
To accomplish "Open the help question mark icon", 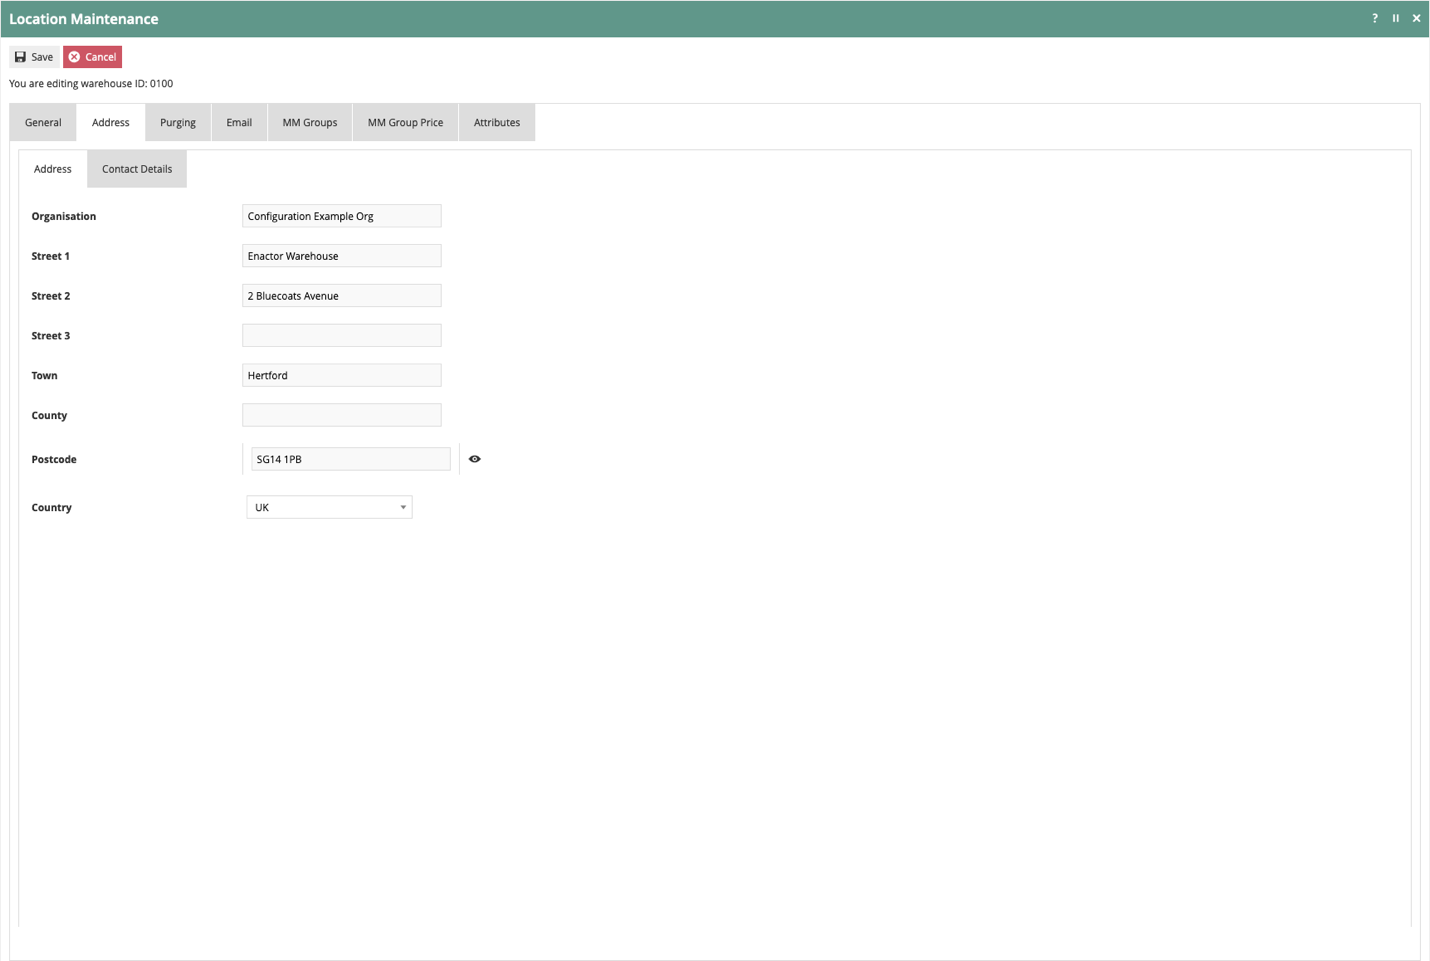I will (1374, 18).
